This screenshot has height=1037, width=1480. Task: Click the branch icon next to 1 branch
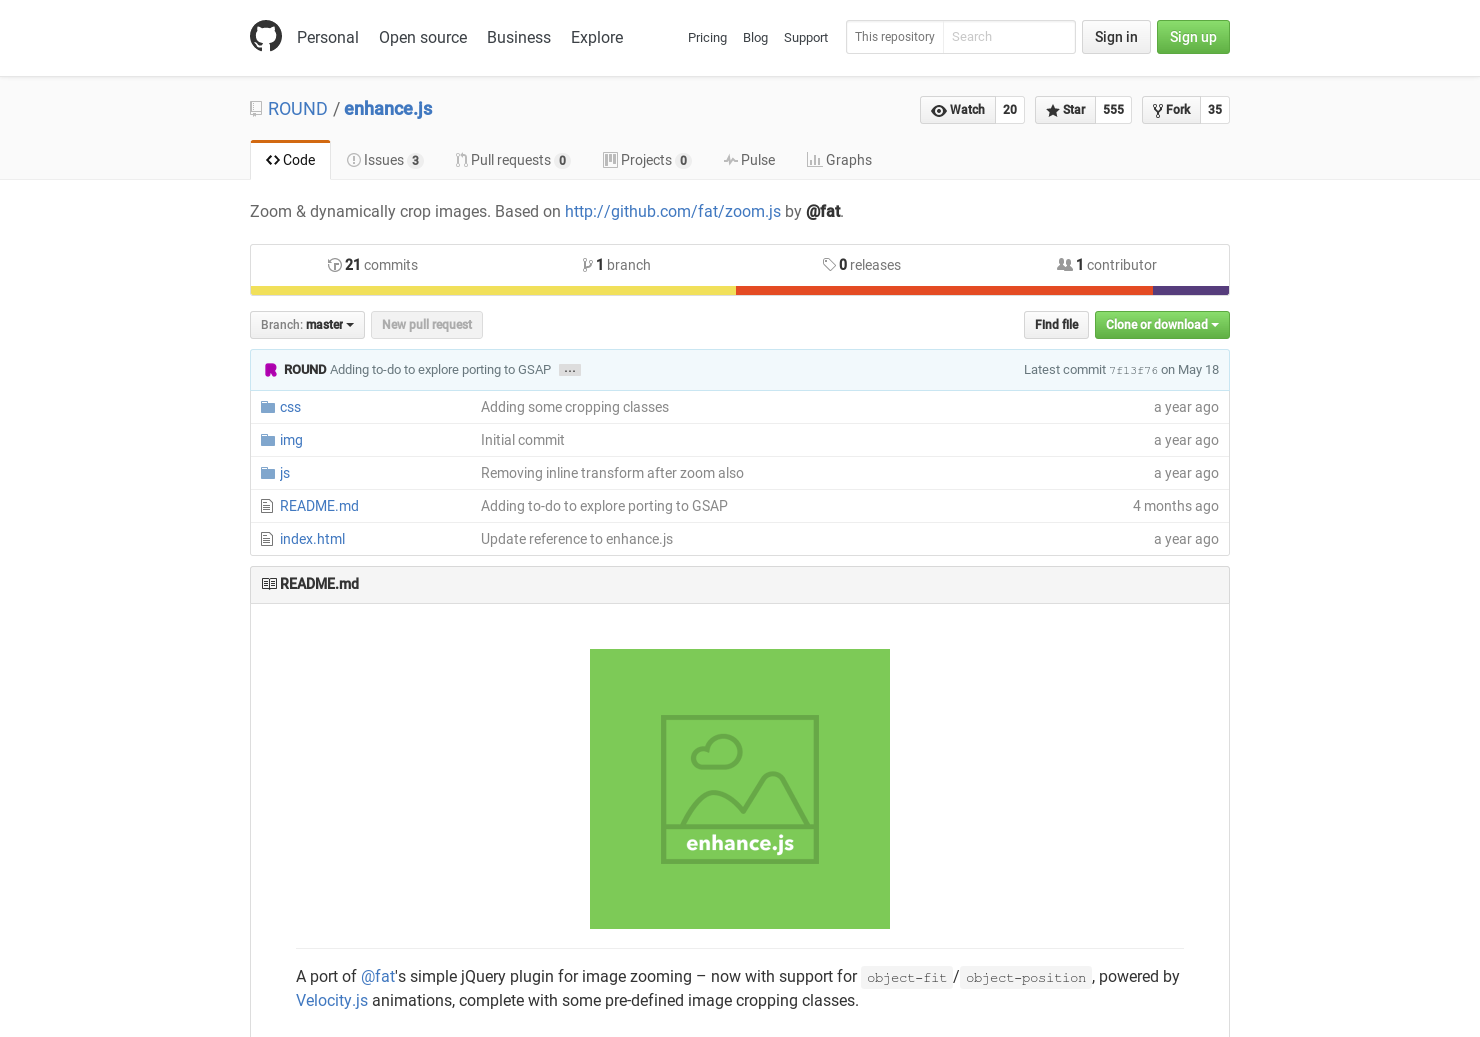click(588, 264)
